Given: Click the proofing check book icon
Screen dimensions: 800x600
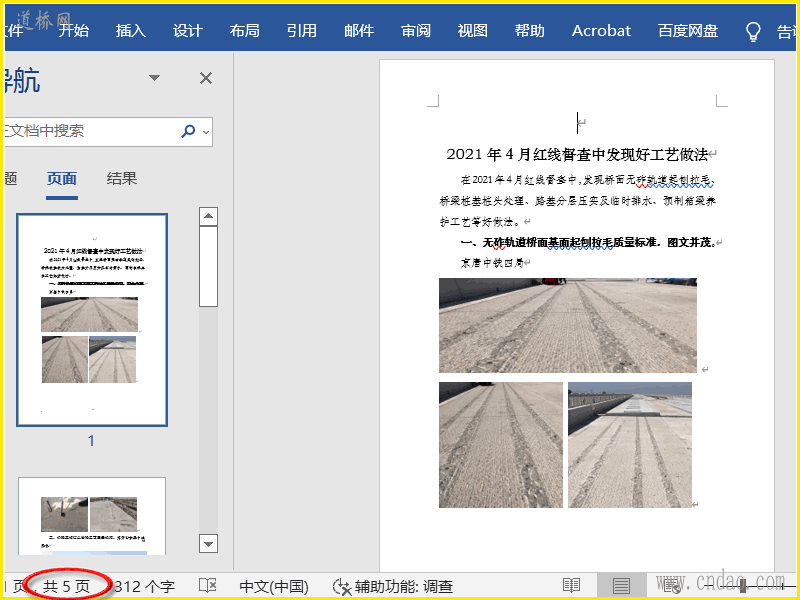Looking at the screenshot, I should [208, 586].
